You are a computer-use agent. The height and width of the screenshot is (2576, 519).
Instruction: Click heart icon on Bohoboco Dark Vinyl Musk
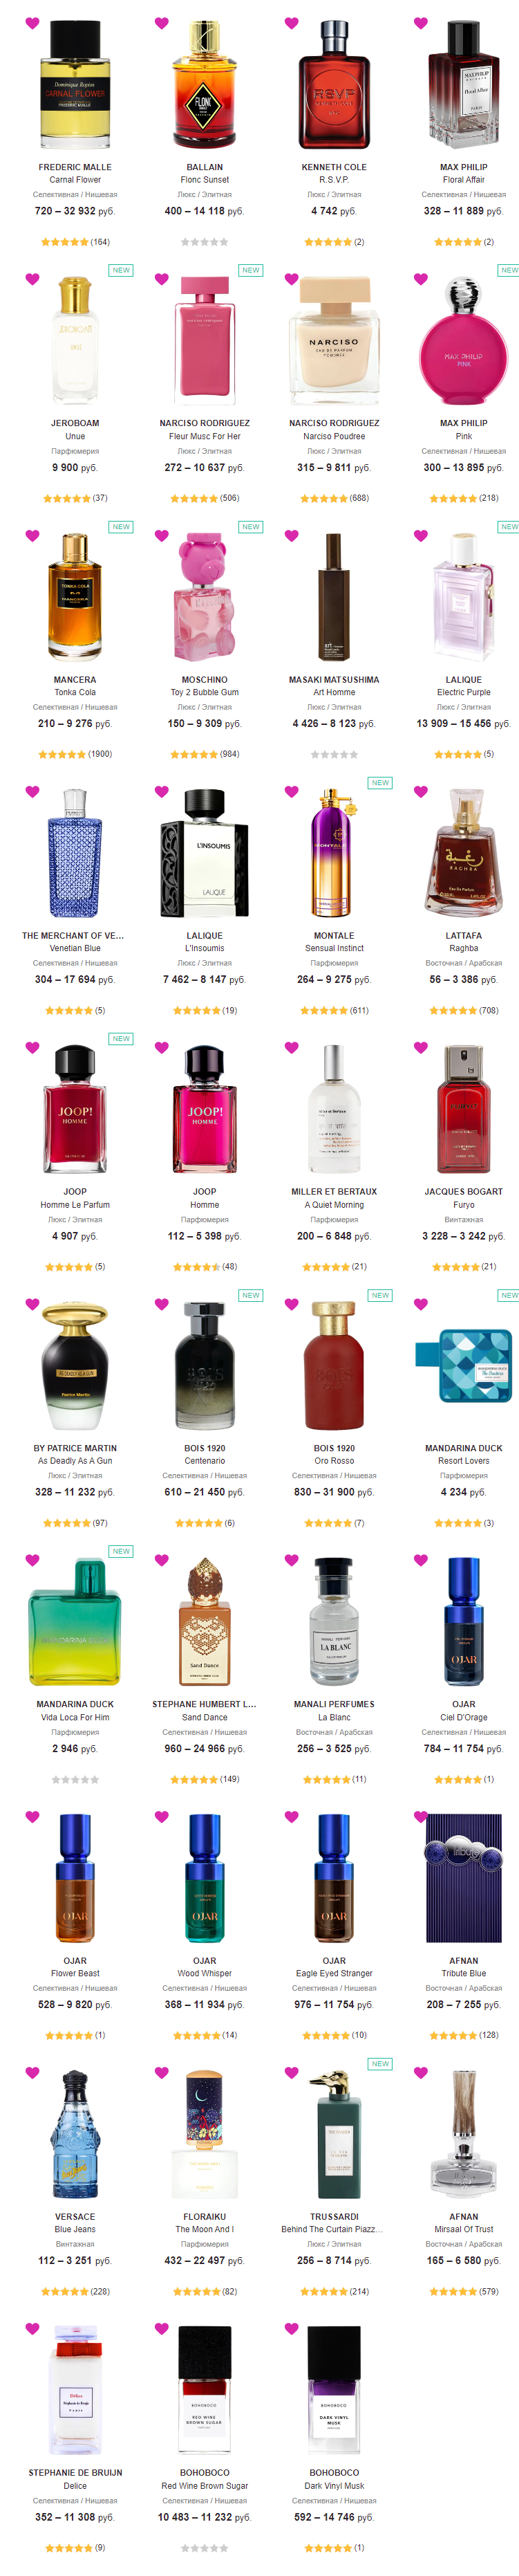(291, 2328)
